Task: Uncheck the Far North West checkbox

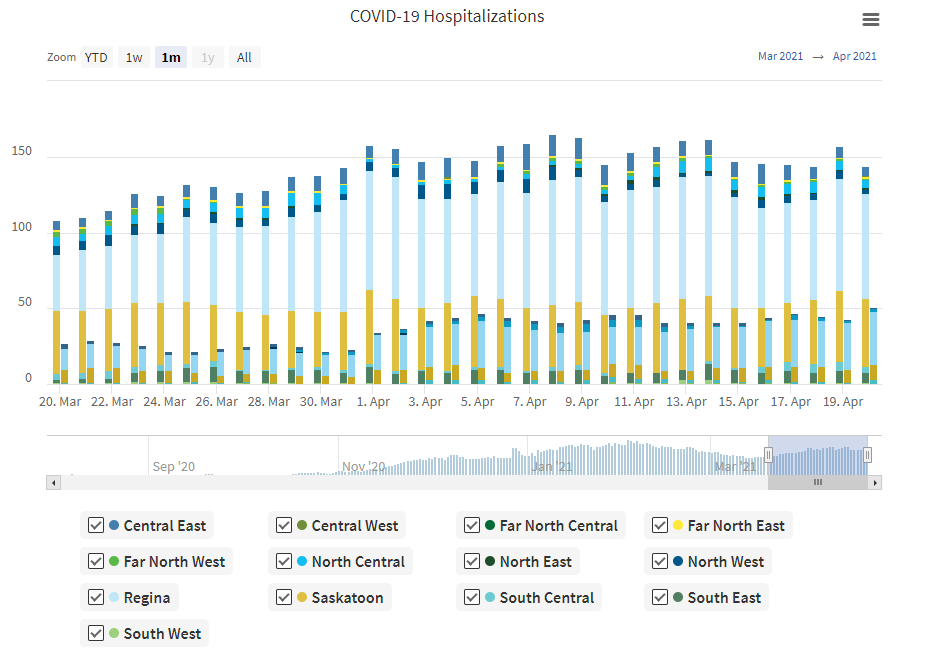Action: click(96, 562)
